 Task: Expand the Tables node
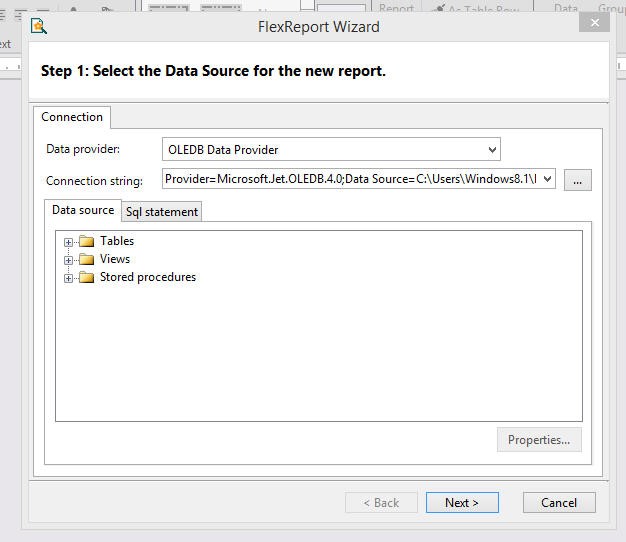(x=68, y=242)
